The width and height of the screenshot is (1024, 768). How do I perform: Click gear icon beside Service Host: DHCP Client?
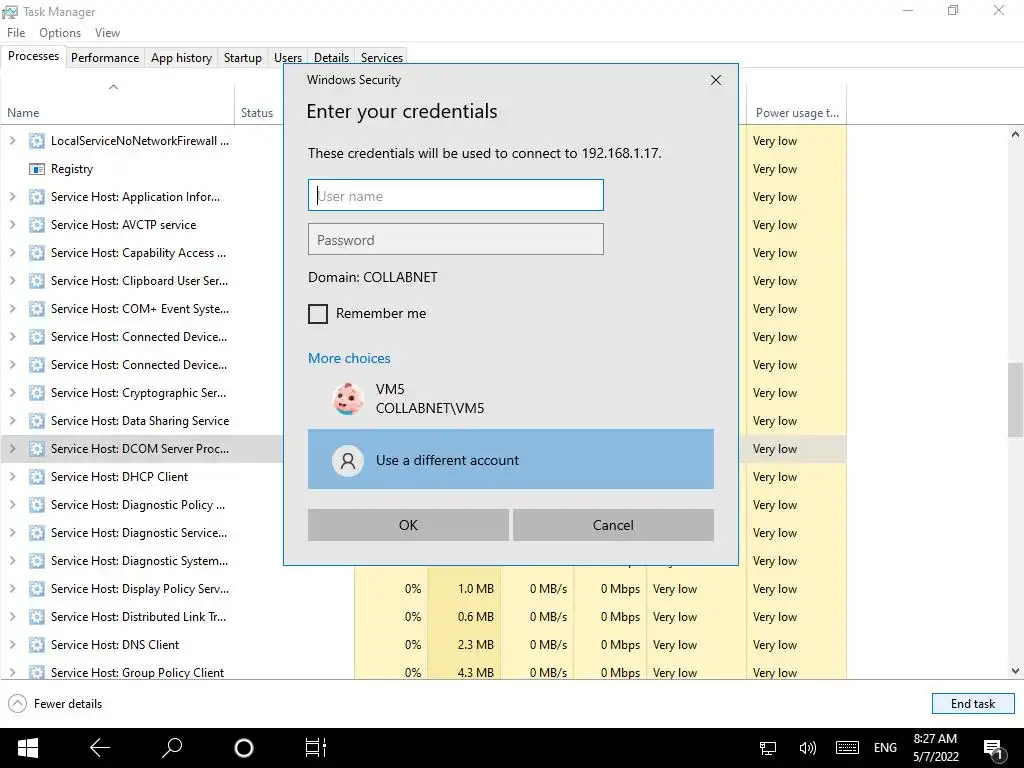37,477
